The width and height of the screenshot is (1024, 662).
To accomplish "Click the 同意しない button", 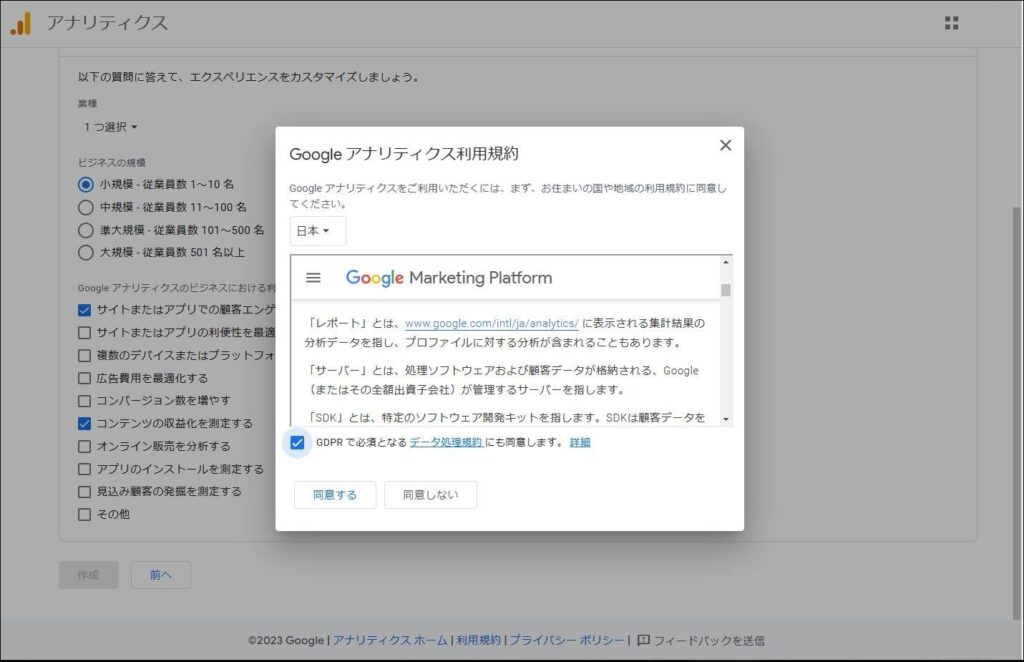I will coord(430,495).
